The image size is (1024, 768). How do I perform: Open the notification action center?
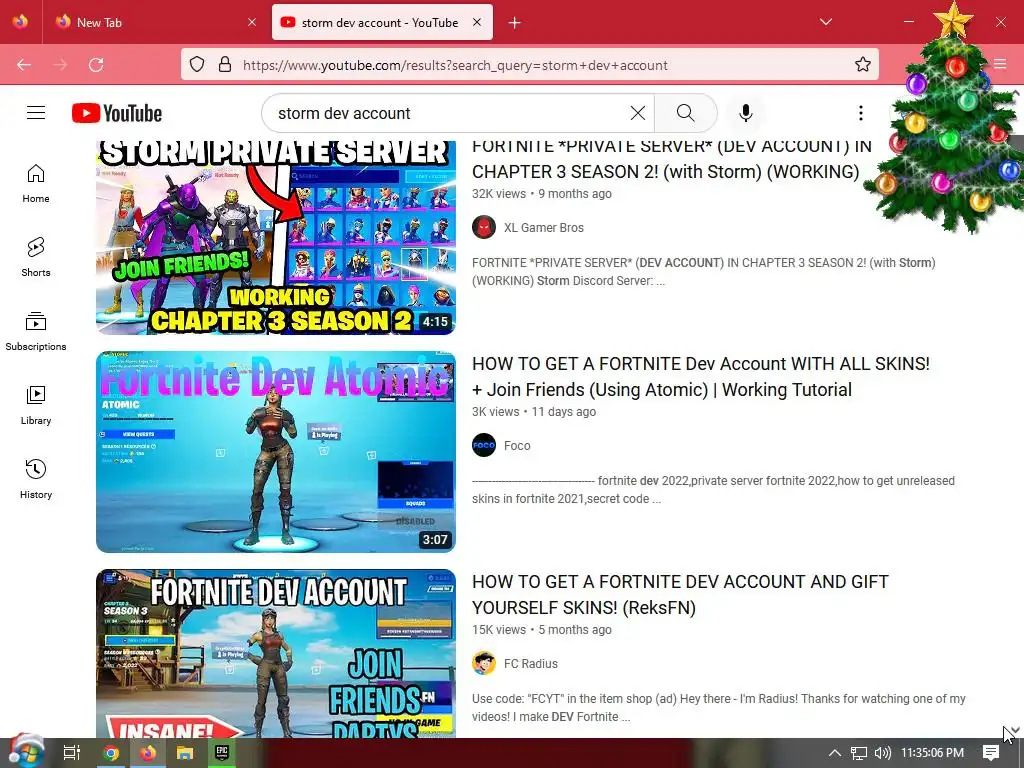pyautogui.click(x=991, y=753)
